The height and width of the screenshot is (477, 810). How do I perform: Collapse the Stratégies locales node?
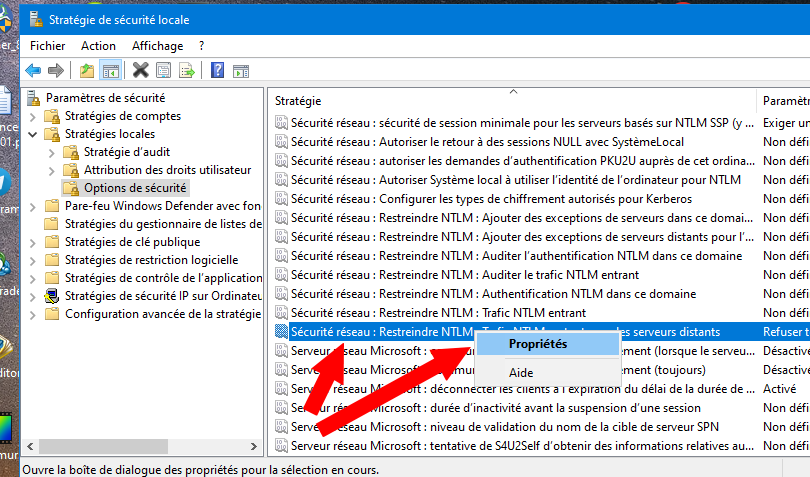[x=33, y=134]
